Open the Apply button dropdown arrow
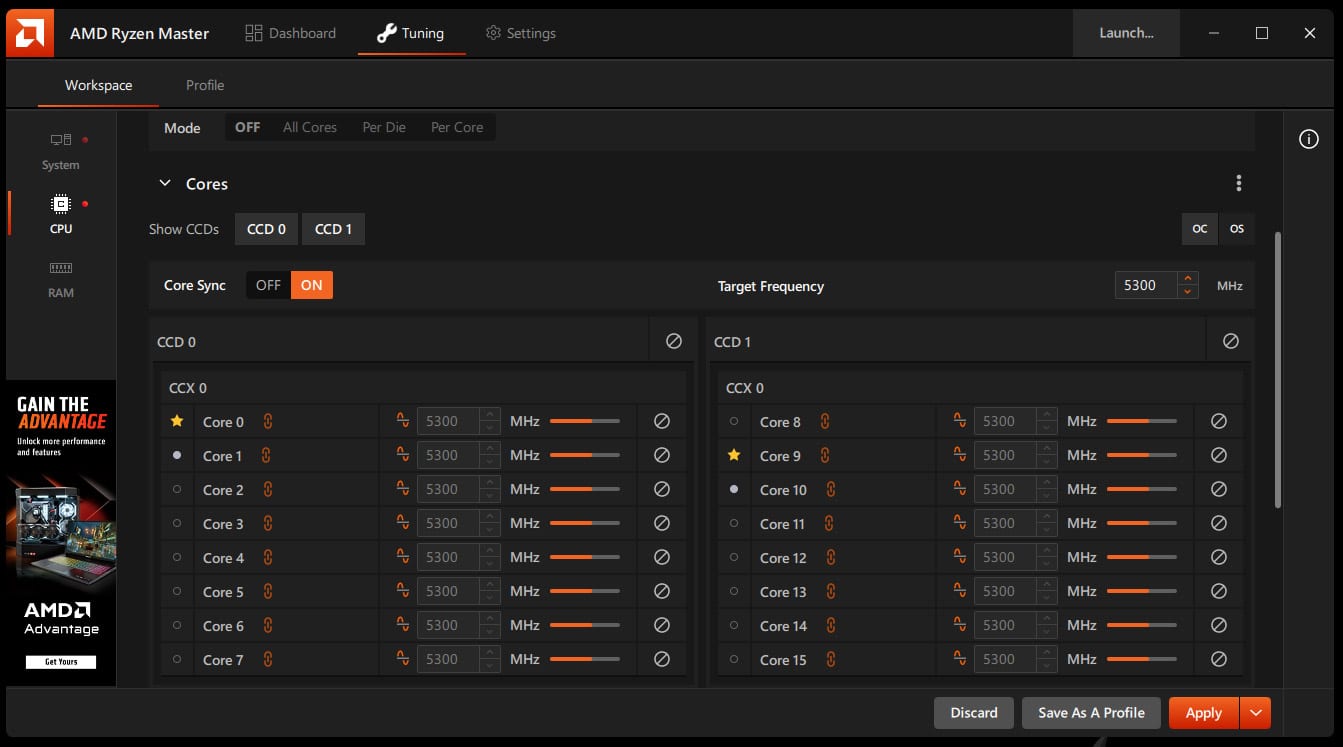 [1254, 713]
